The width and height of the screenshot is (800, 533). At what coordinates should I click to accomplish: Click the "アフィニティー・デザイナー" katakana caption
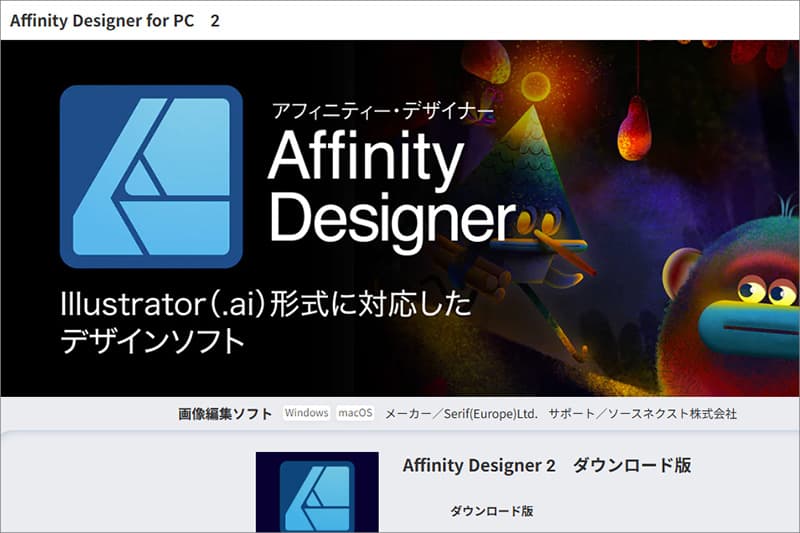(x=383, y=111)
